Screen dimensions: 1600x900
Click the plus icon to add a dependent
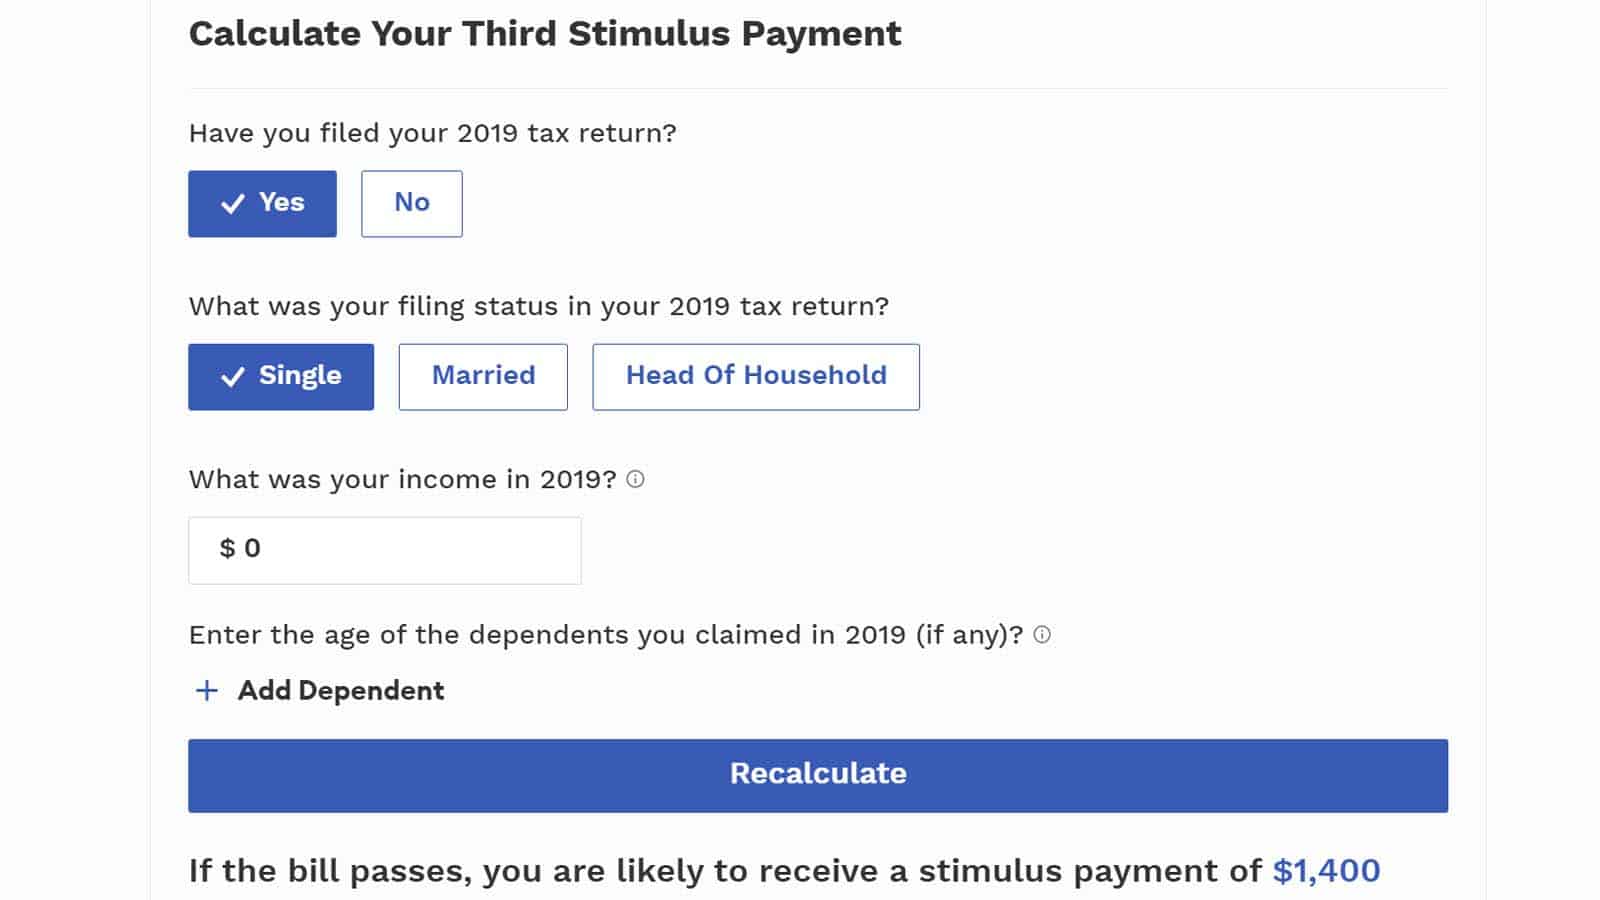(x=206, y=690)
